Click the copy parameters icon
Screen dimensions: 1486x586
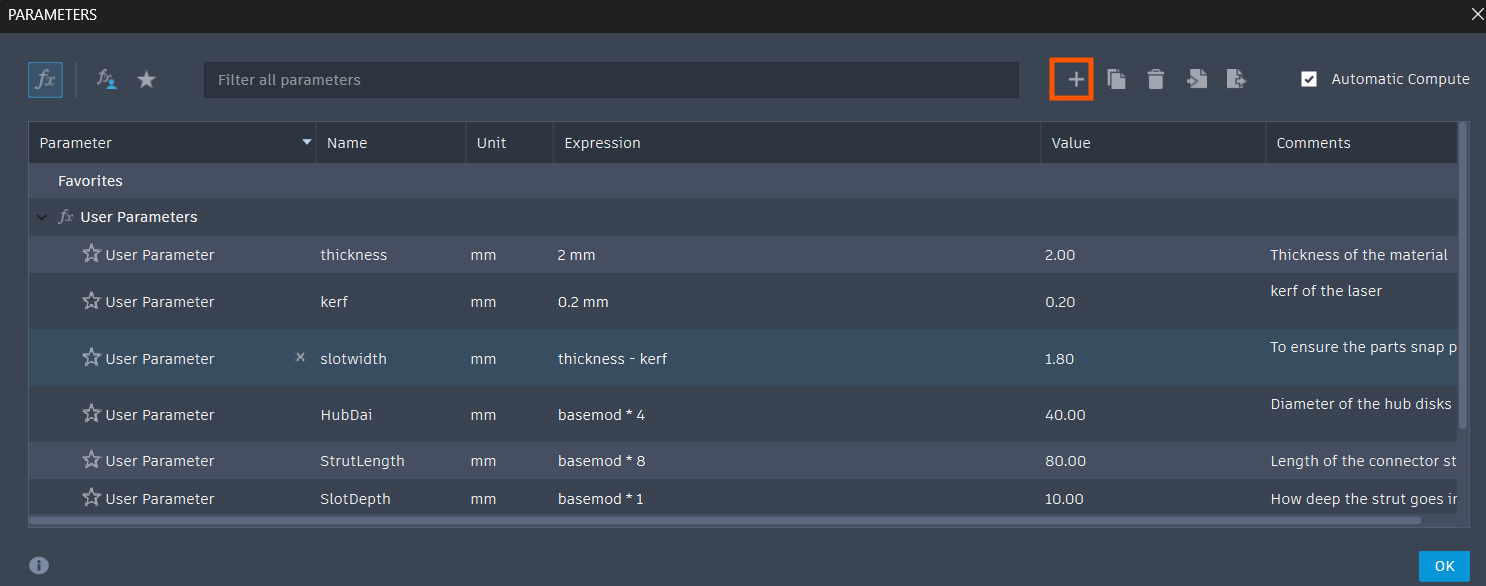[1116, 80]
